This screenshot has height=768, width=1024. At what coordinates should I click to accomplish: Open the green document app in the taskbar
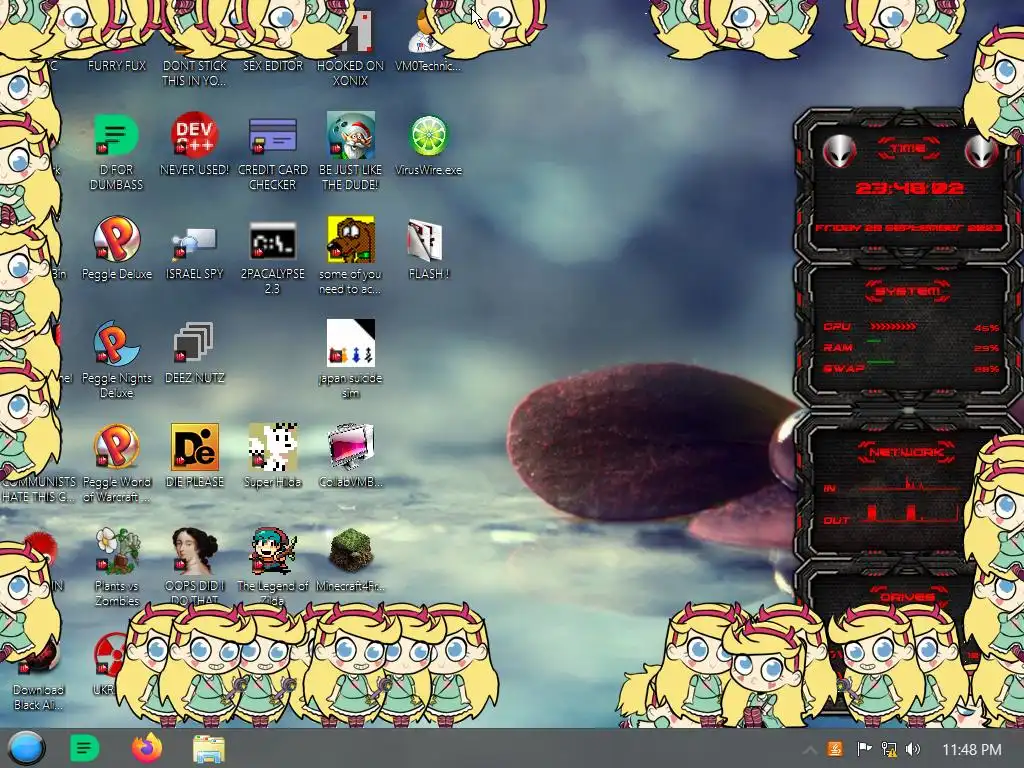click(84, 748)
